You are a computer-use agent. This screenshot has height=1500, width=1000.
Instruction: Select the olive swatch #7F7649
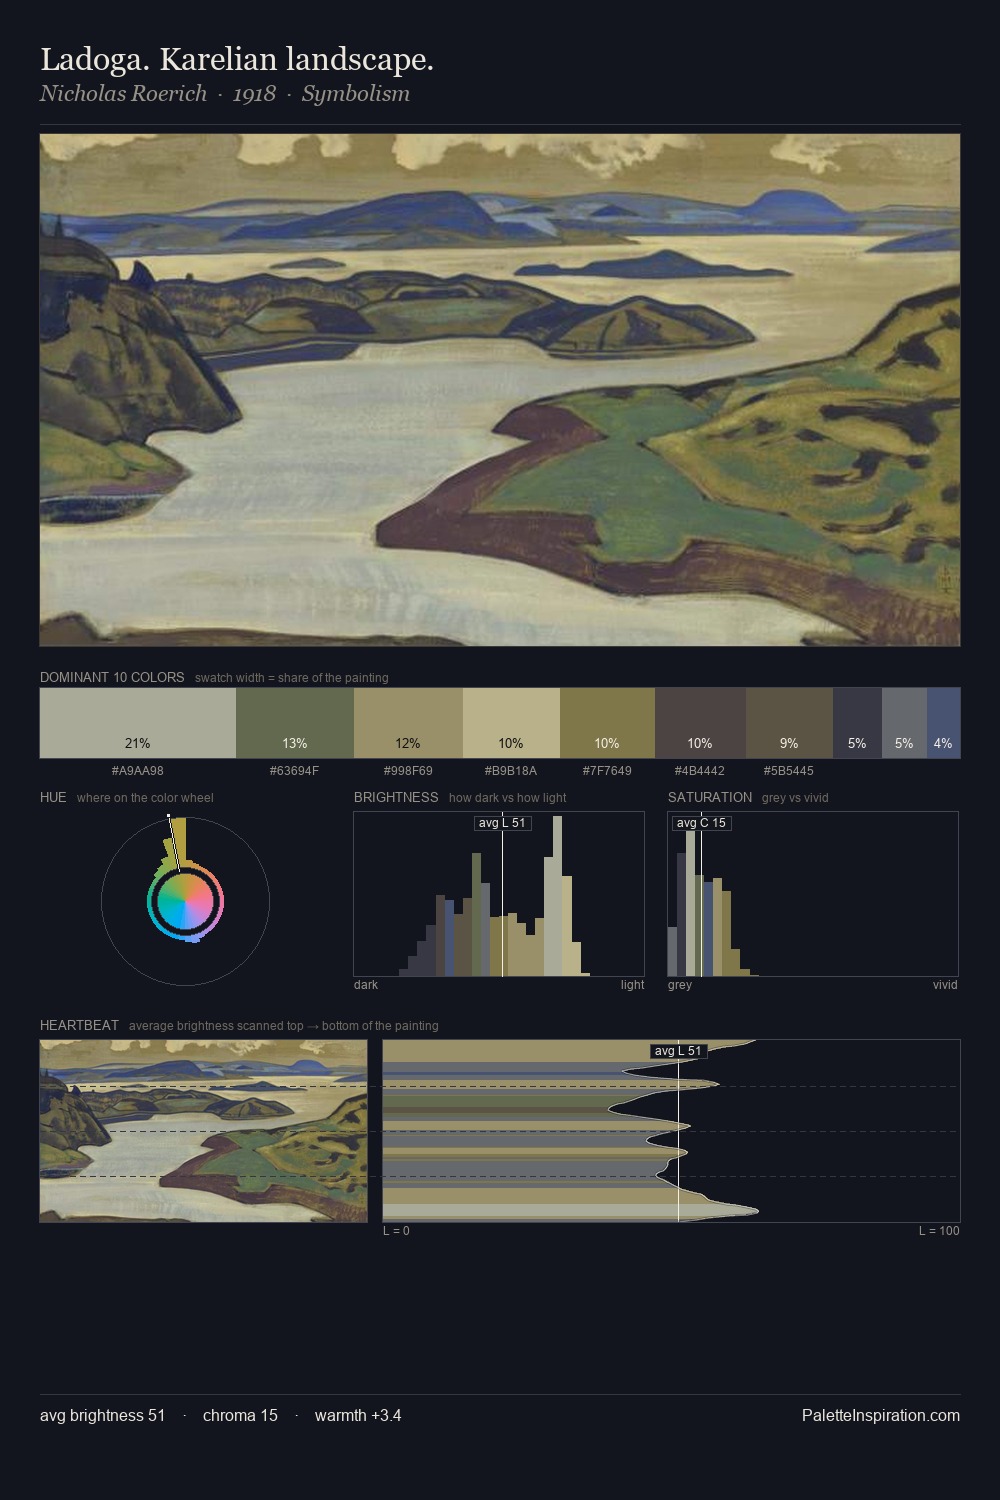point(607,723)
